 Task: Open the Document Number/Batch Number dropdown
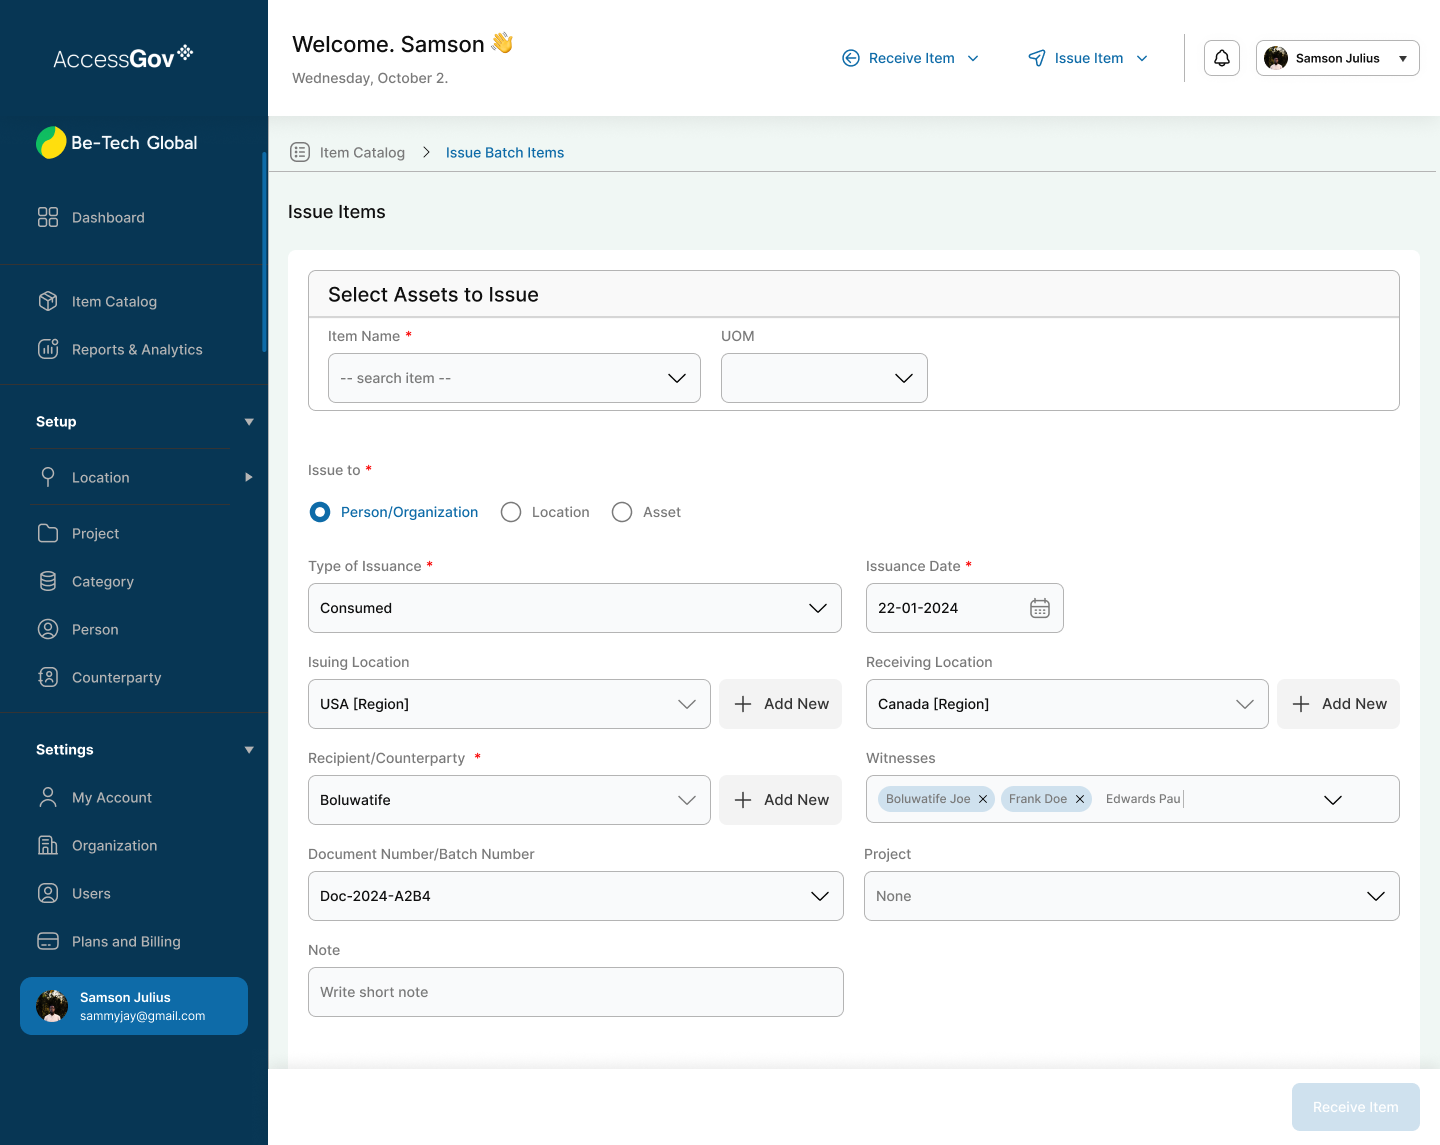pos(576,896)
